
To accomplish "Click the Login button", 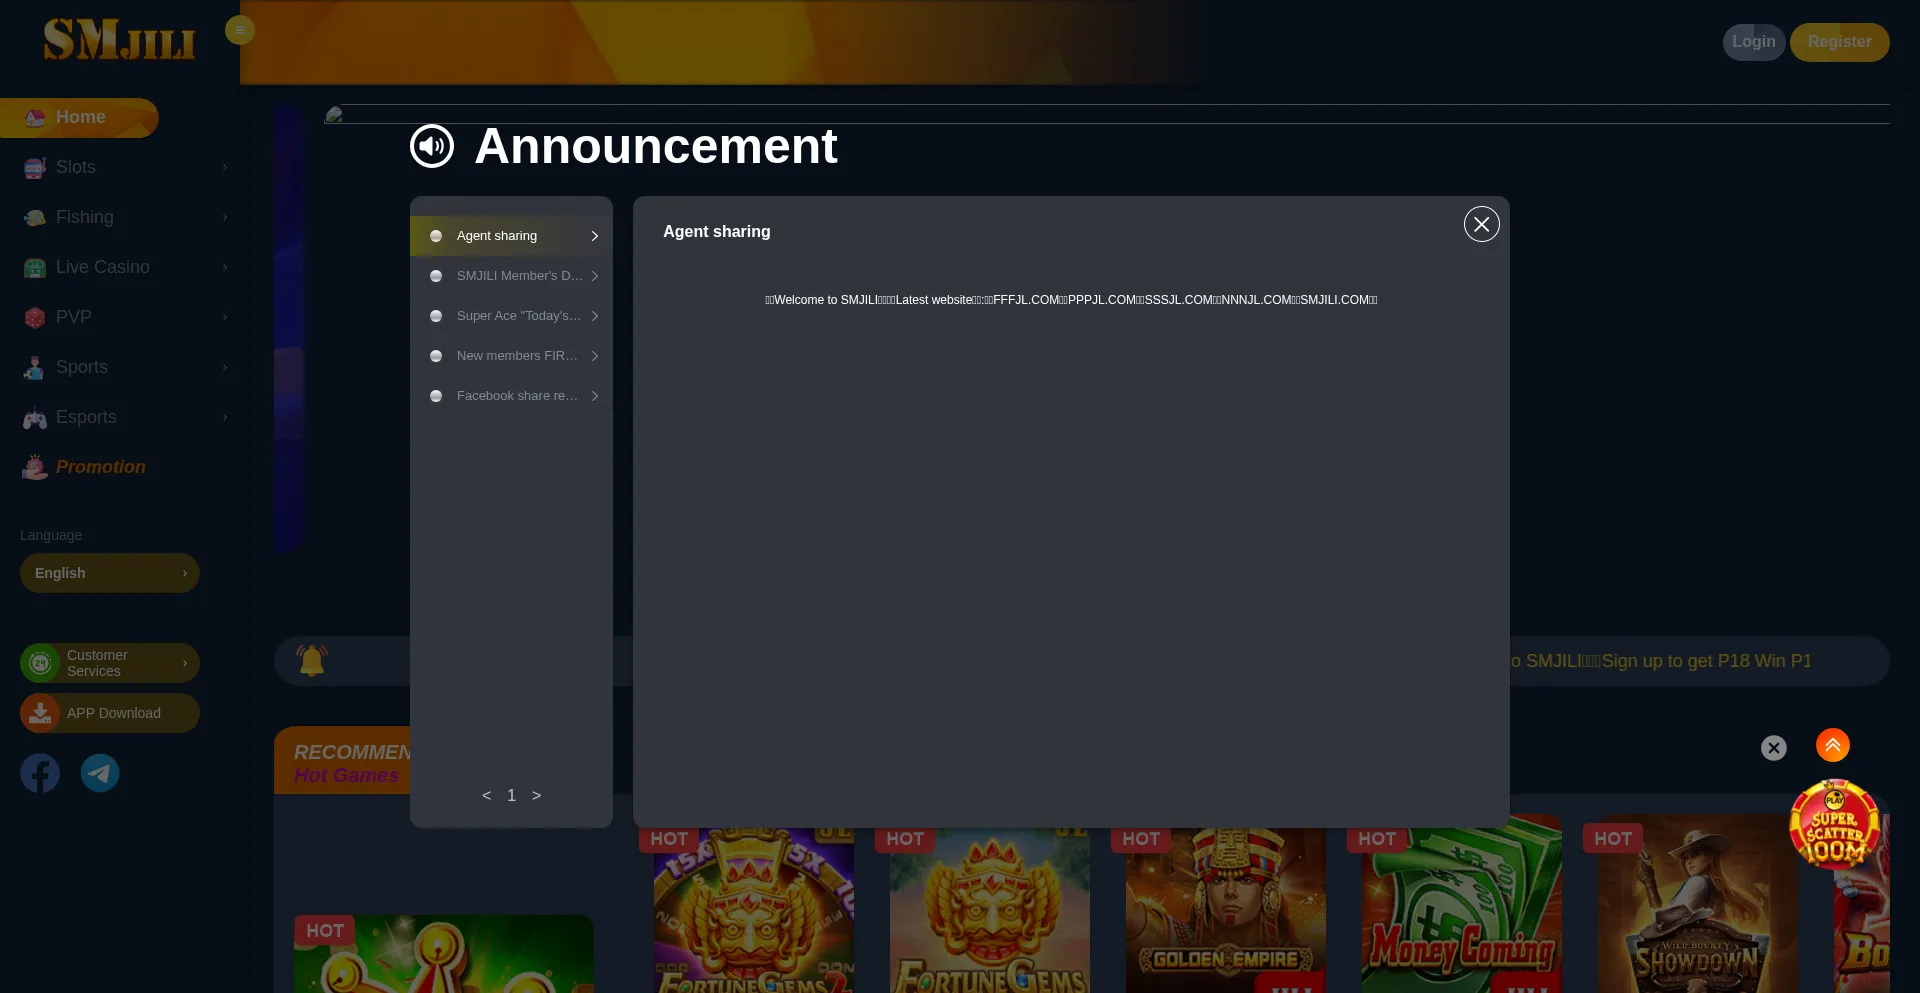I will point(1753,42).
